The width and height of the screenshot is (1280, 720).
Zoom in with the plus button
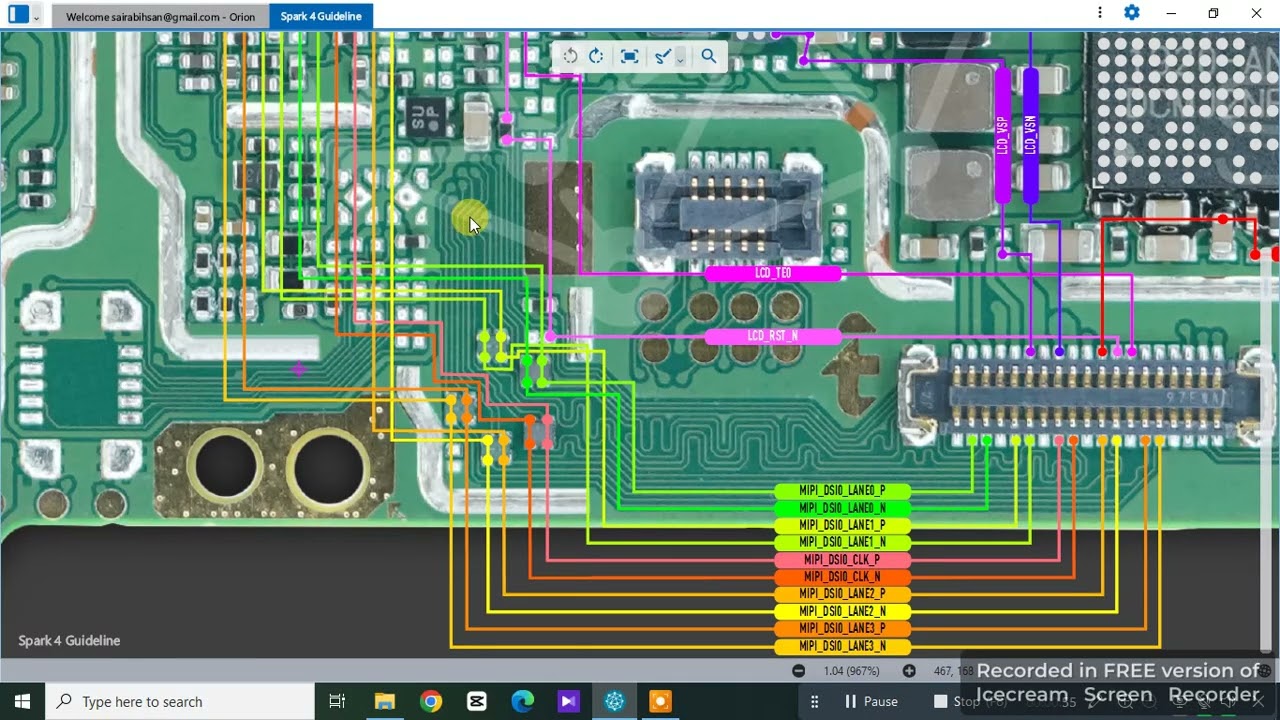click(x=909, y=671)
